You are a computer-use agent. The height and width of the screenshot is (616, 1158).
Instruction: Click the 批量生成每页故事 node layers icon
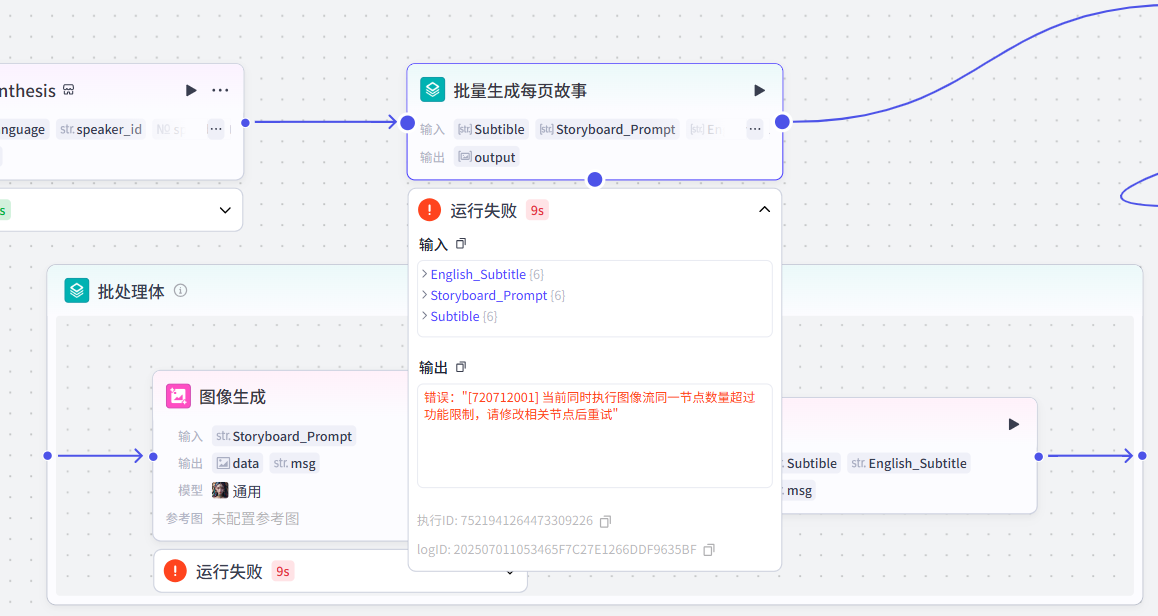point(432,90)
